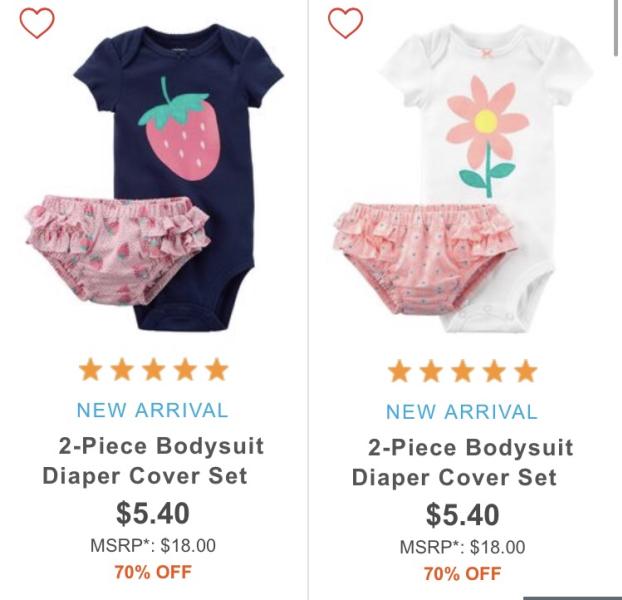Click MSRP $18.00 text under flower set
Screen dimensions: 622x600
463,547
